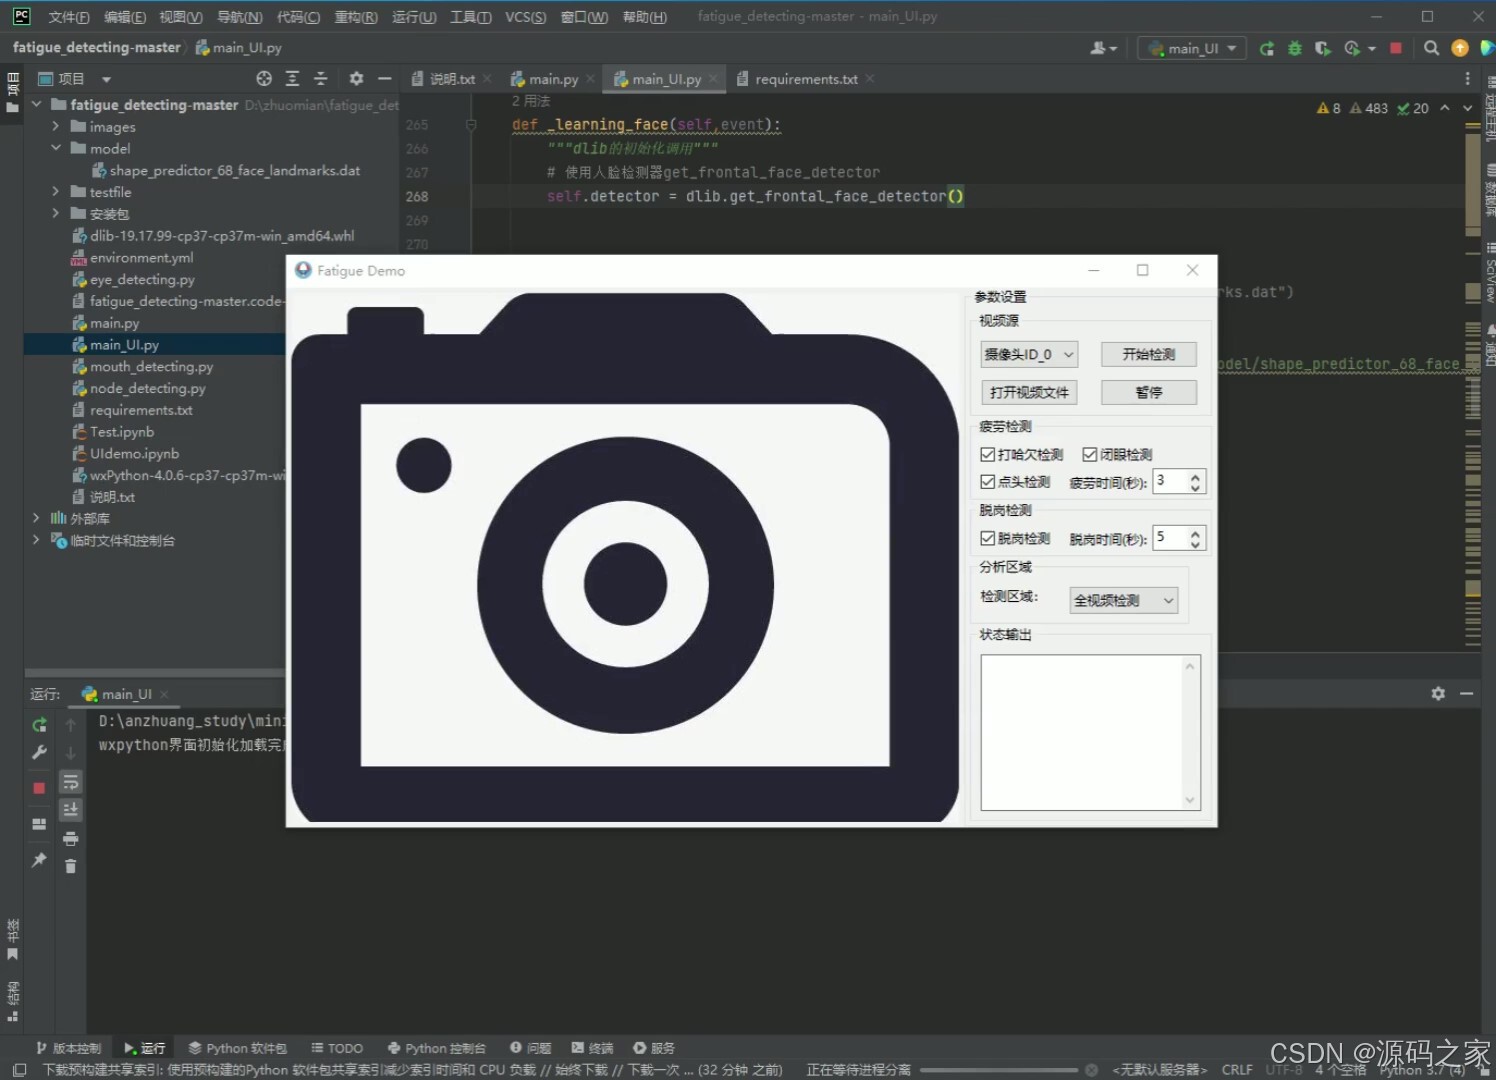Hide the project panel with minus icon
This screenshot has width=1496, height=1080.
[384, 78]
